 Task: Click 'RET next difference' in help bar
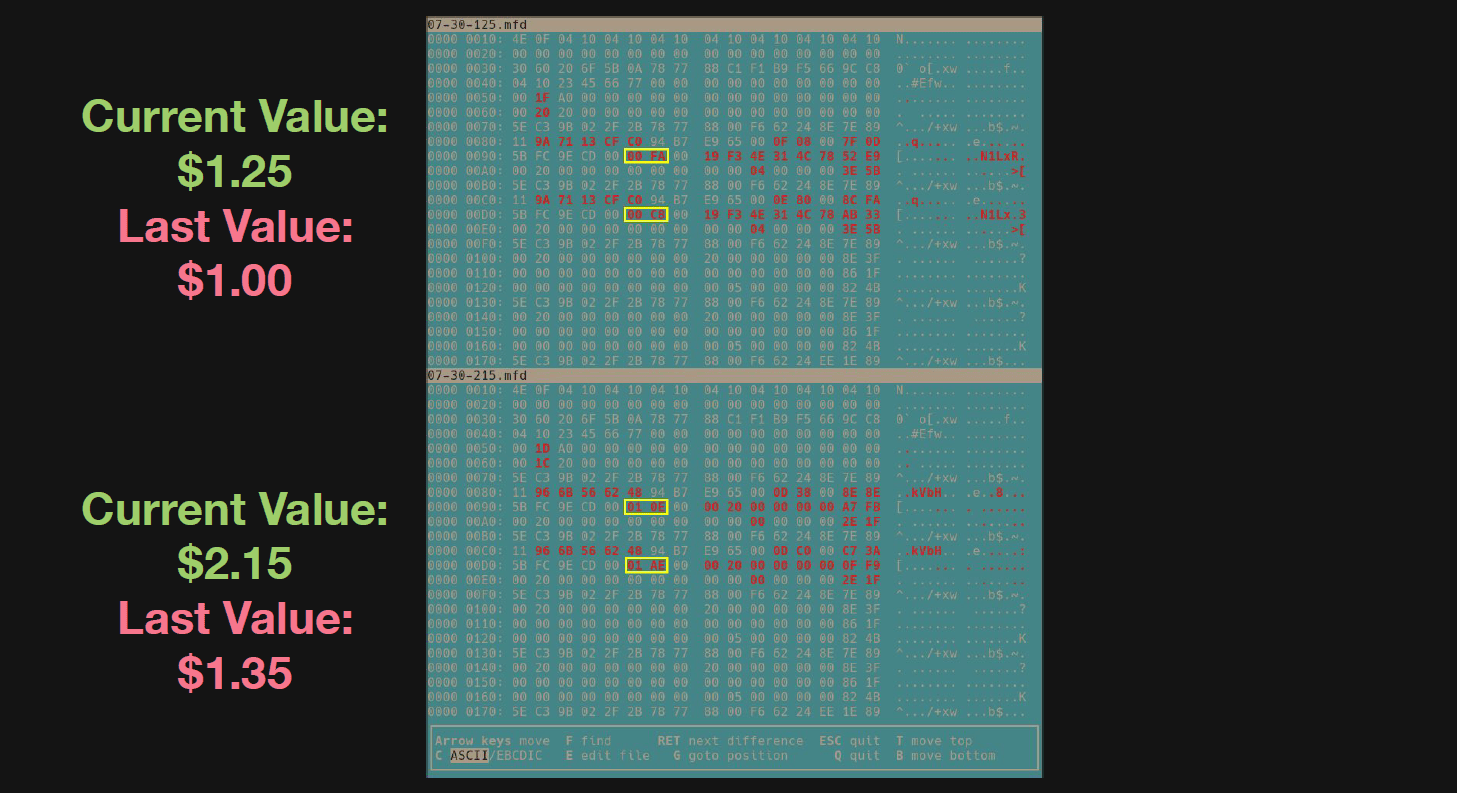tap(730, 741)
